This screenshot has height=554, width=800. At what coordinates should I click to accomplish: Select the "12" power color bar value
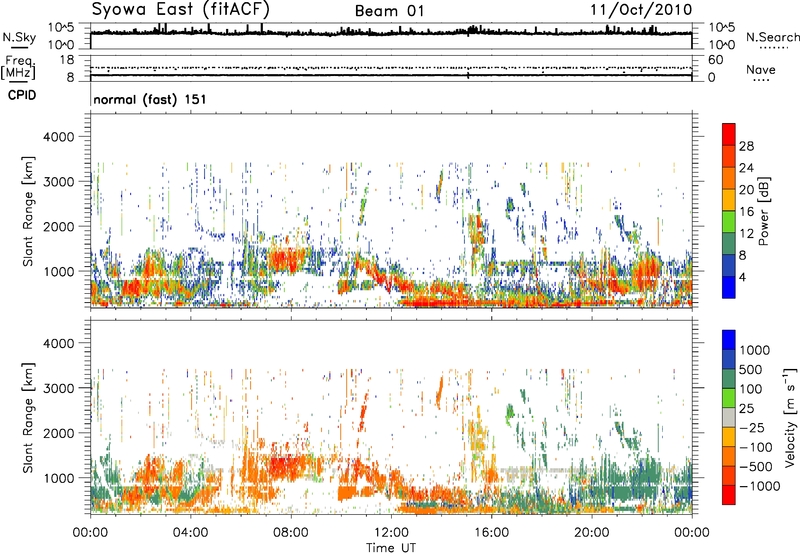tap(746, 234)
